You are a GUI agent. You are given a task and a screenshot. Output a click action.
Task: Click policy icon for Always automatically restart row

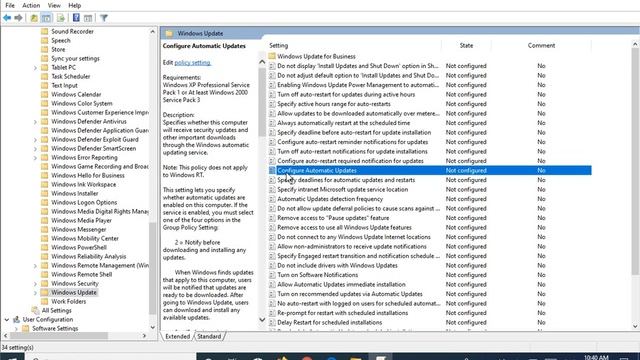(x=272, y=123)
